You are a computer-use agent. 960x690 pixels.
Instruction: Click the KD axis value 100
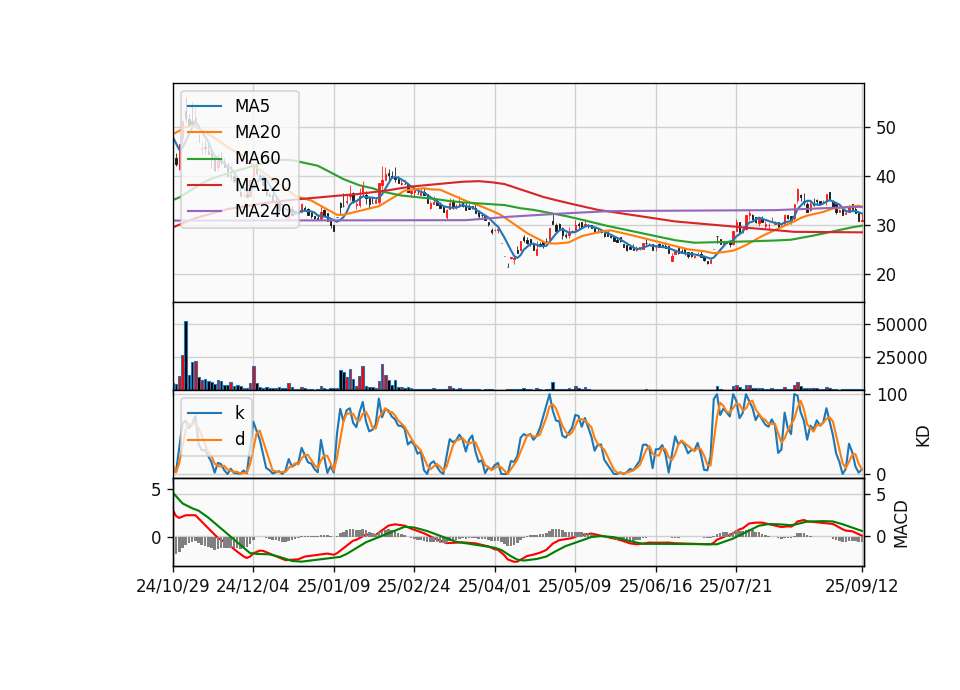(x=892, y=395)
